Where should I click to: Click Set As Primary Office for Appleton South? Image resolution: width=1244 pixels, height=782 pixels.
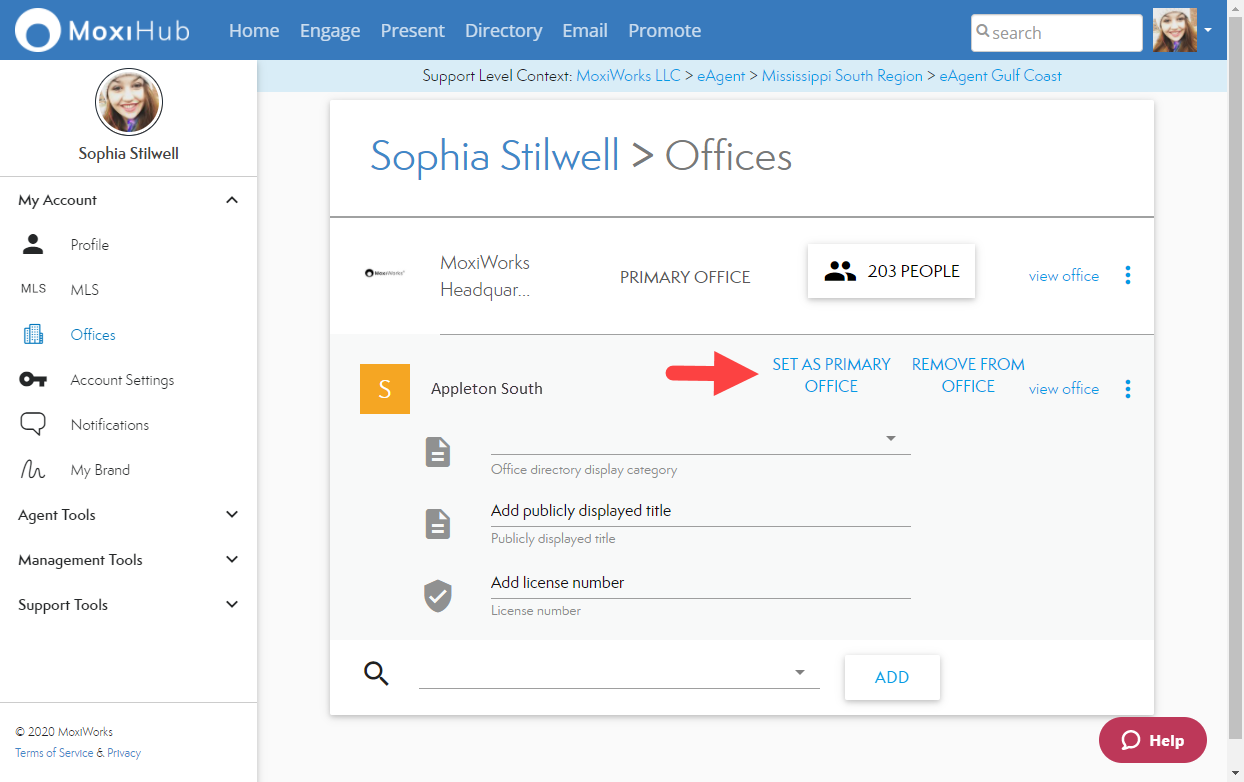(x=831, y=375)
